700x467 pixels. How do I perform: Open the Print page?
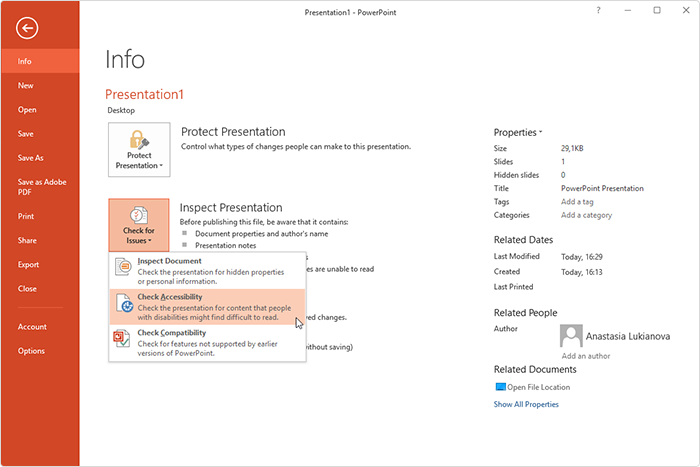40,216
